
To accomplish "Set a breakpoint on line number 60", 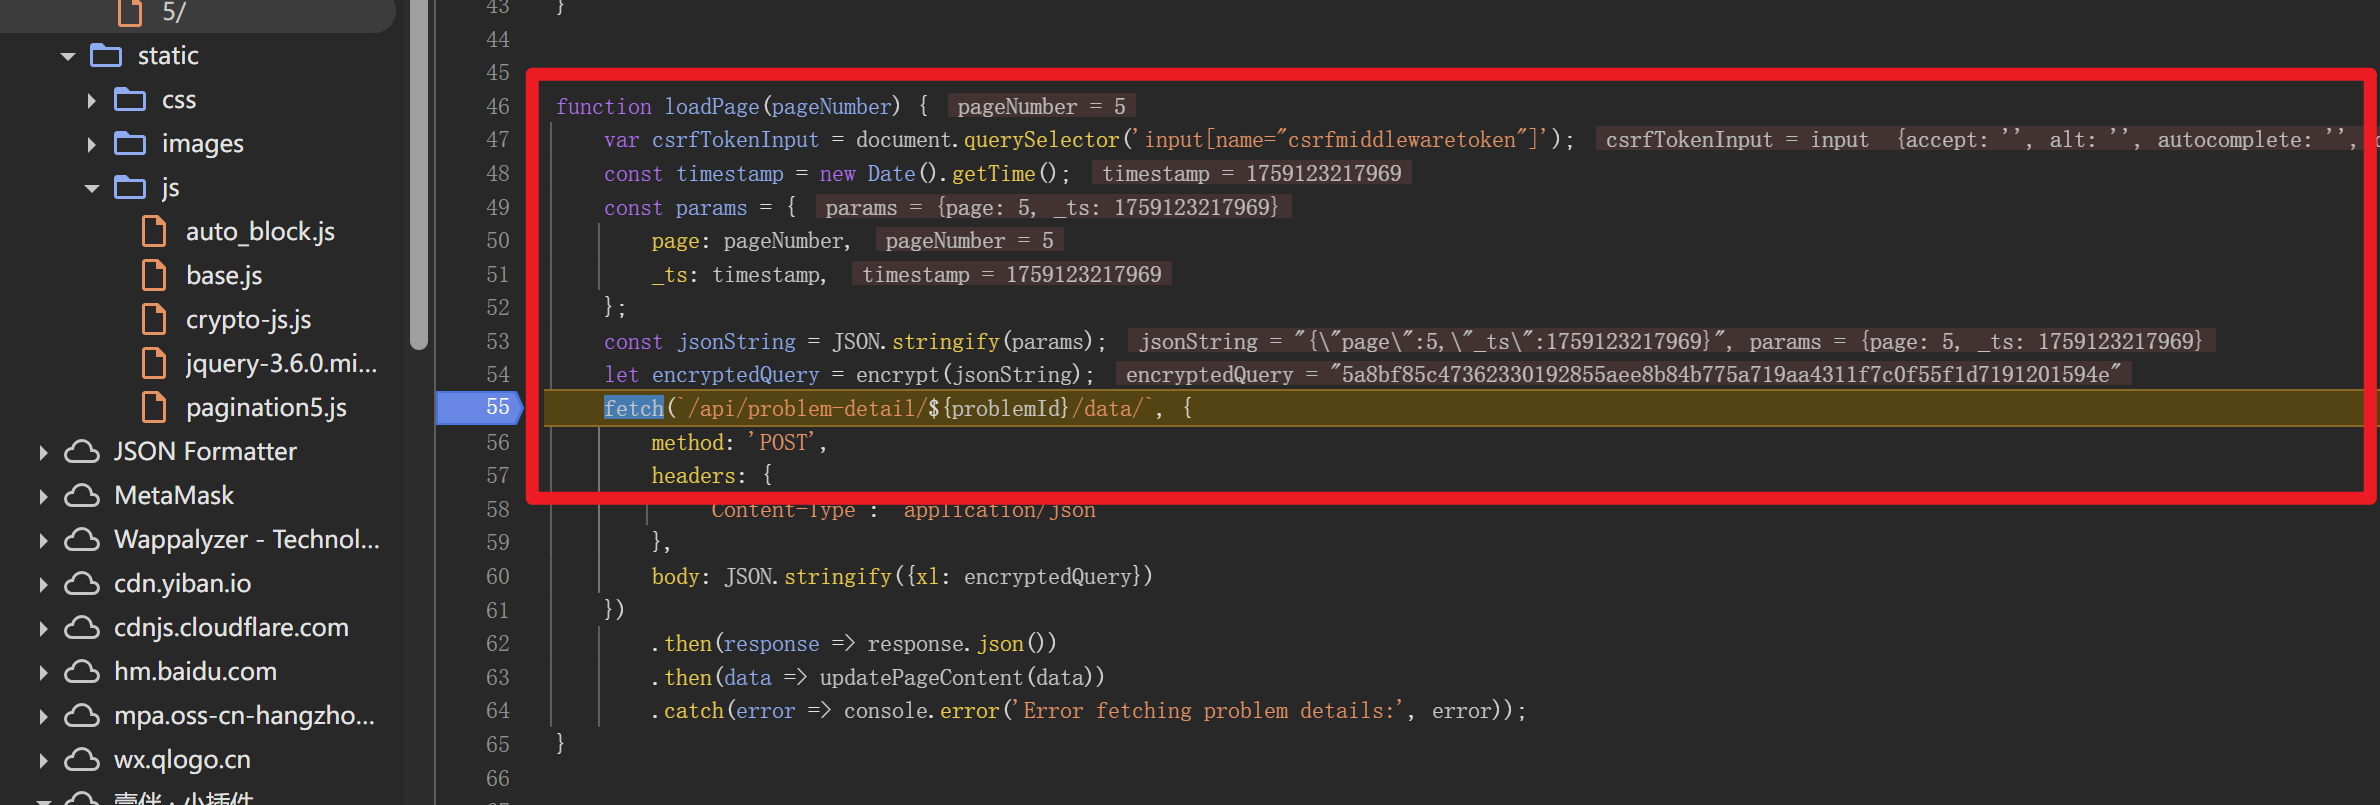I will point(497,576).
